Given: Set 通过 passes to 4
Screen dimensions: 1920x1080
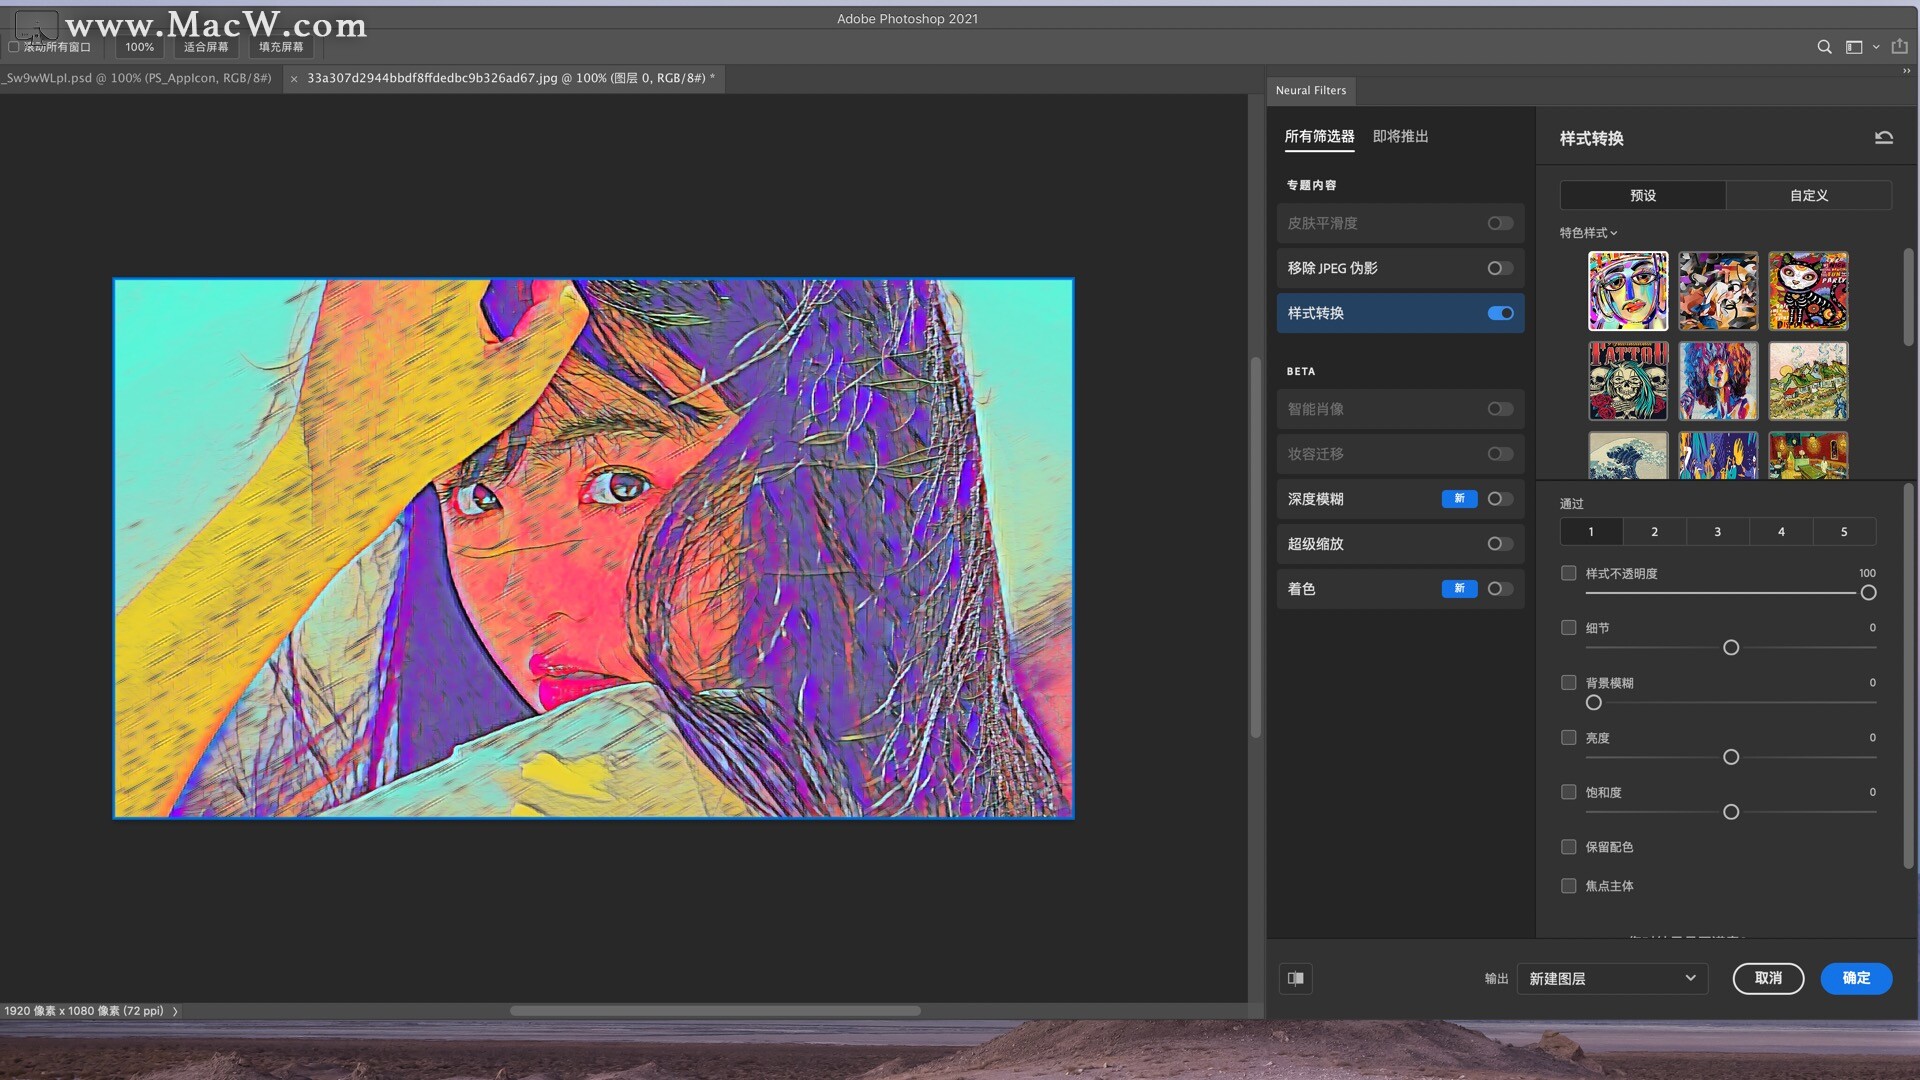Looking at the screenshot, I should [1781, 532].
